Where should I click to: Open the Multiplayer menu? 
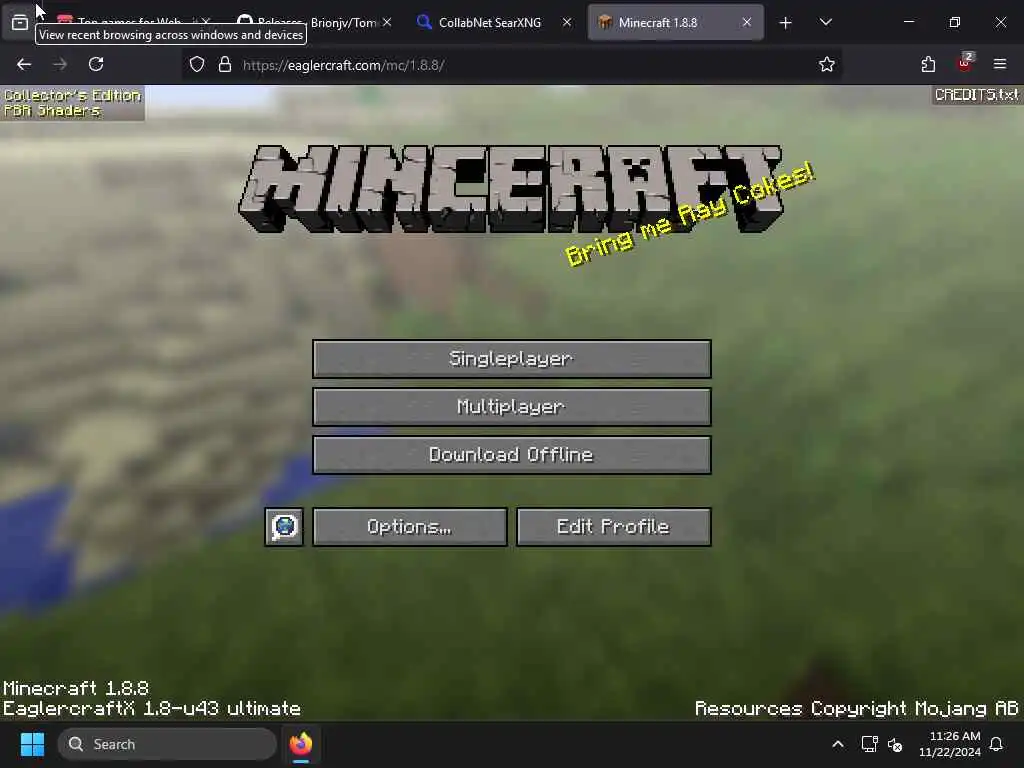[511, 407]
